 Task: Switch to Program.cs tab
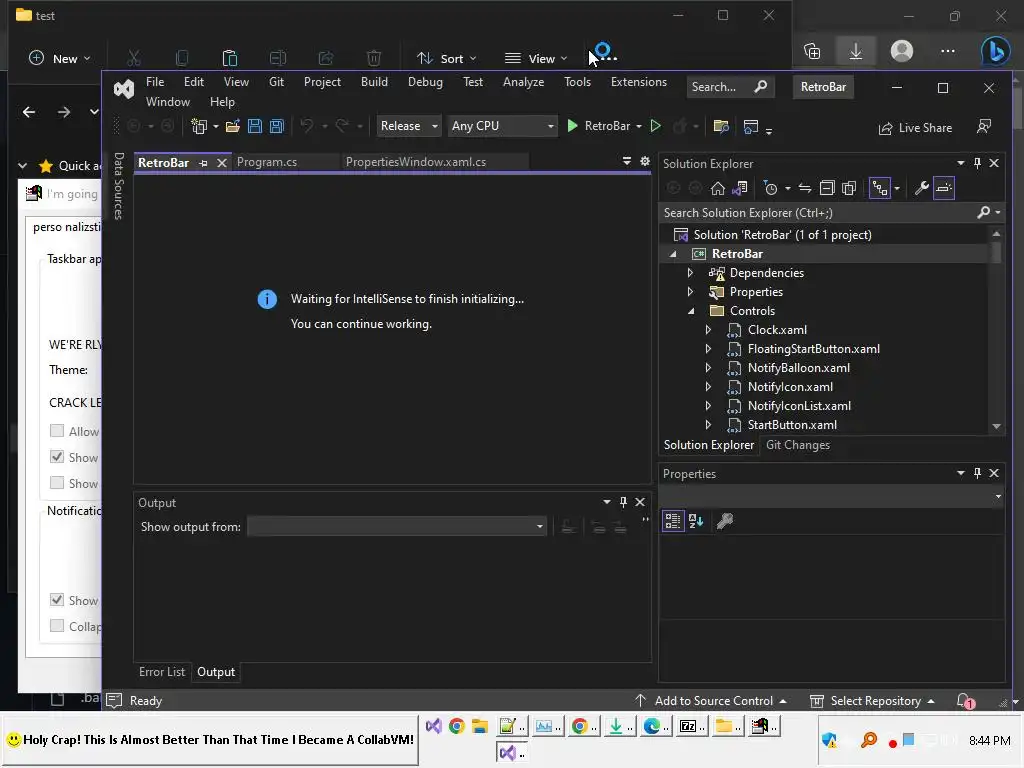tap(266, 162)
